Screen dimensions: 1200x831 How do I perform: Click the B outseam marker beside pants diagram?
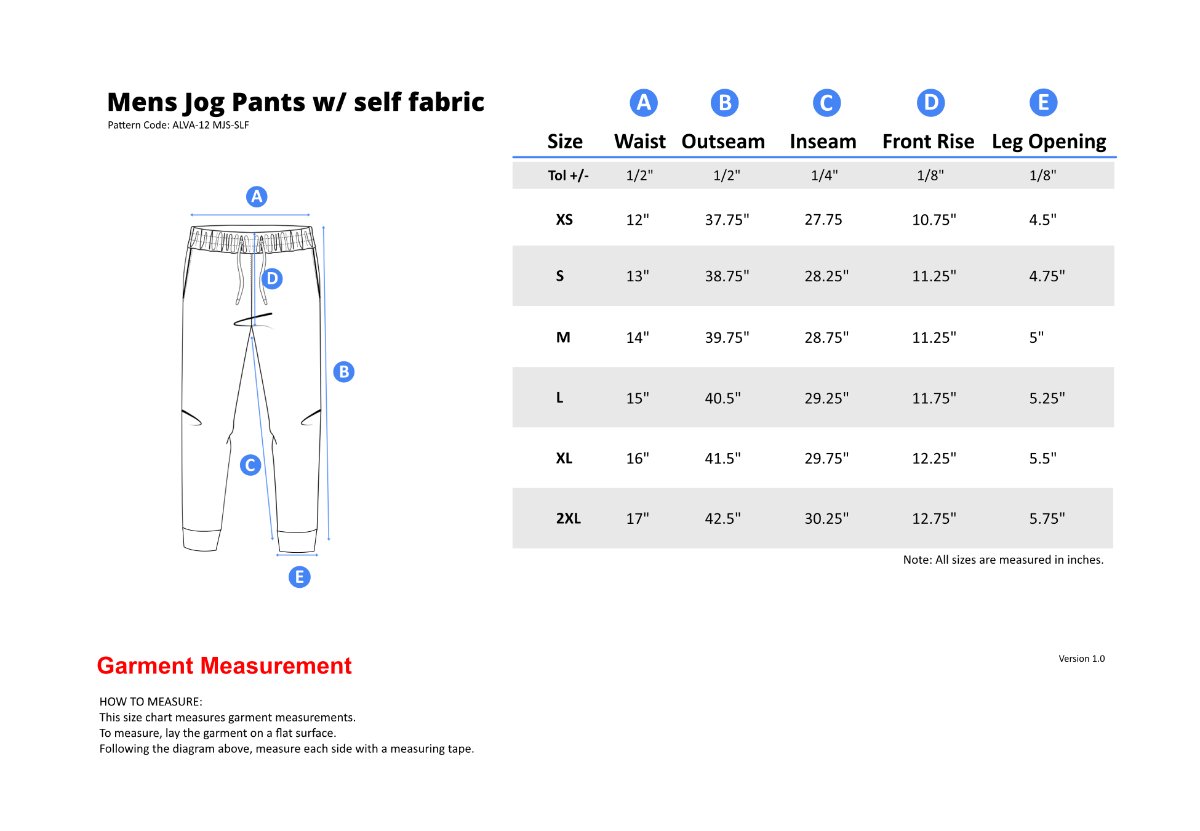[344, 371]
